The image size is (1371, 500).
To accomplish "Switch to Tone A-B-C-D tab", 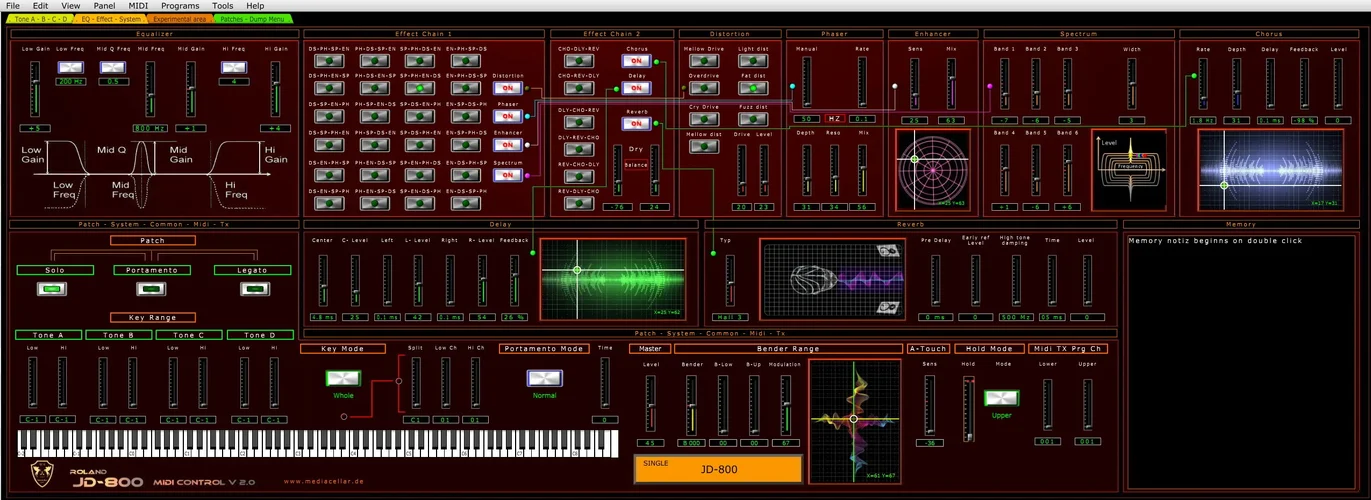I will point(42,19).
